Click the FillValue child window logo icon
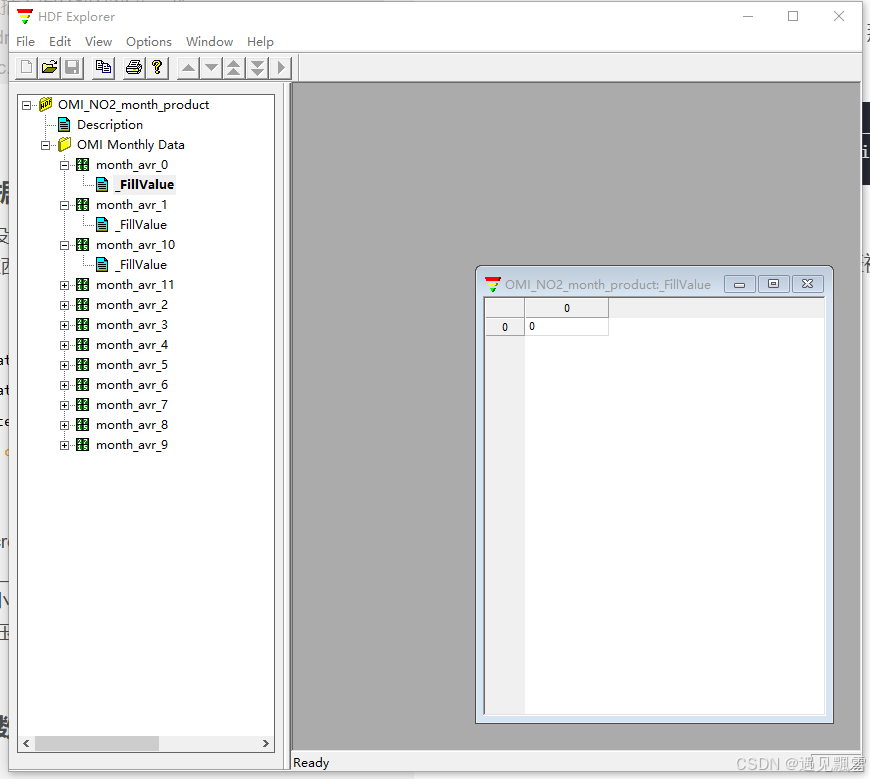This screenshot has width=870, height=779. 493,284
